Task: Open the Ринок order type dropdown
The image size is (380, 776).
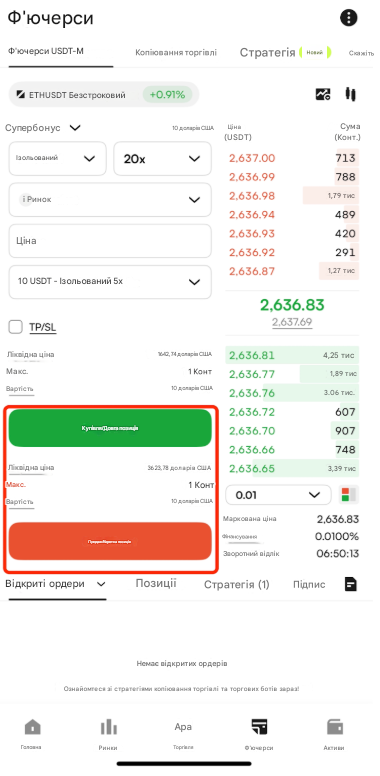Action: (x=110, y=199)
